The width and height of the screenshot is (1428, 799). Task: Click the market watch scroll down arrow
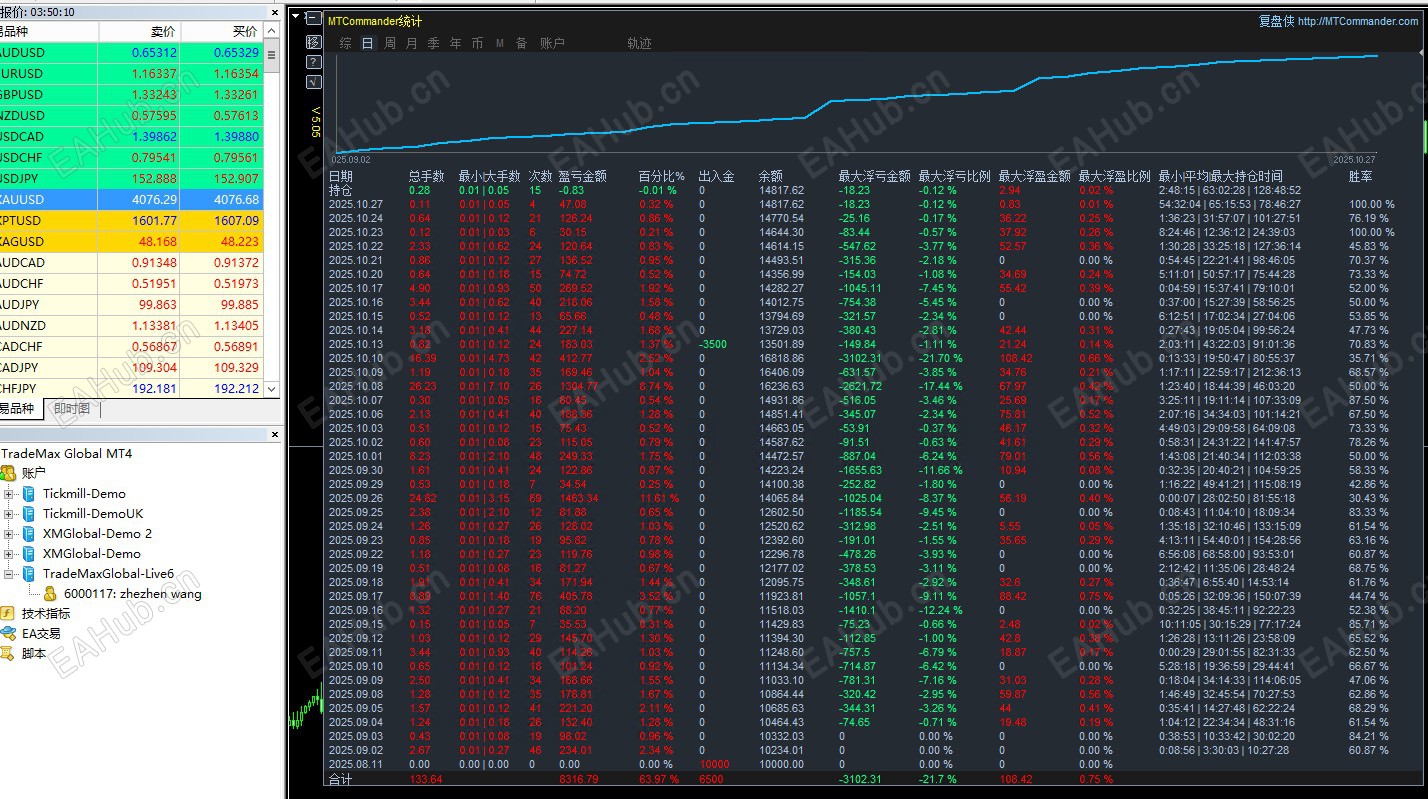pos(271,389)
